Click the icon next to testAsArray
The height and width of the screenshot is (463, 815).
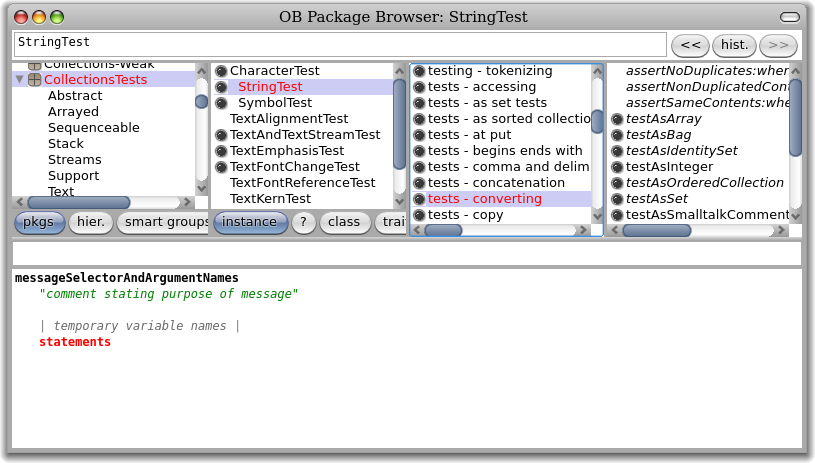tap(617, 119)
